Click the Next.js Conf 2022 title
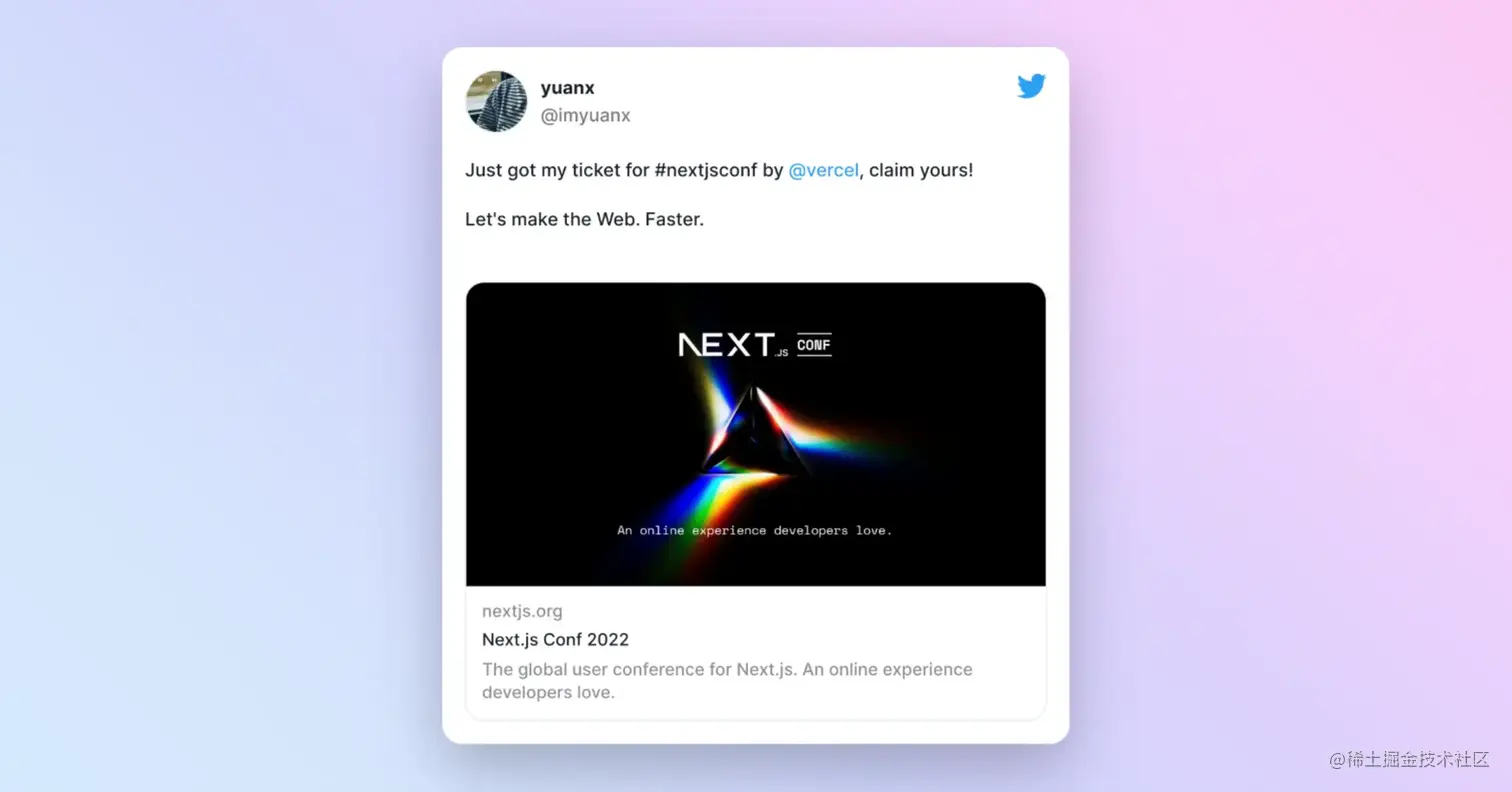The height and width of the screenshot is (792, 1512). tap(555, 640)
